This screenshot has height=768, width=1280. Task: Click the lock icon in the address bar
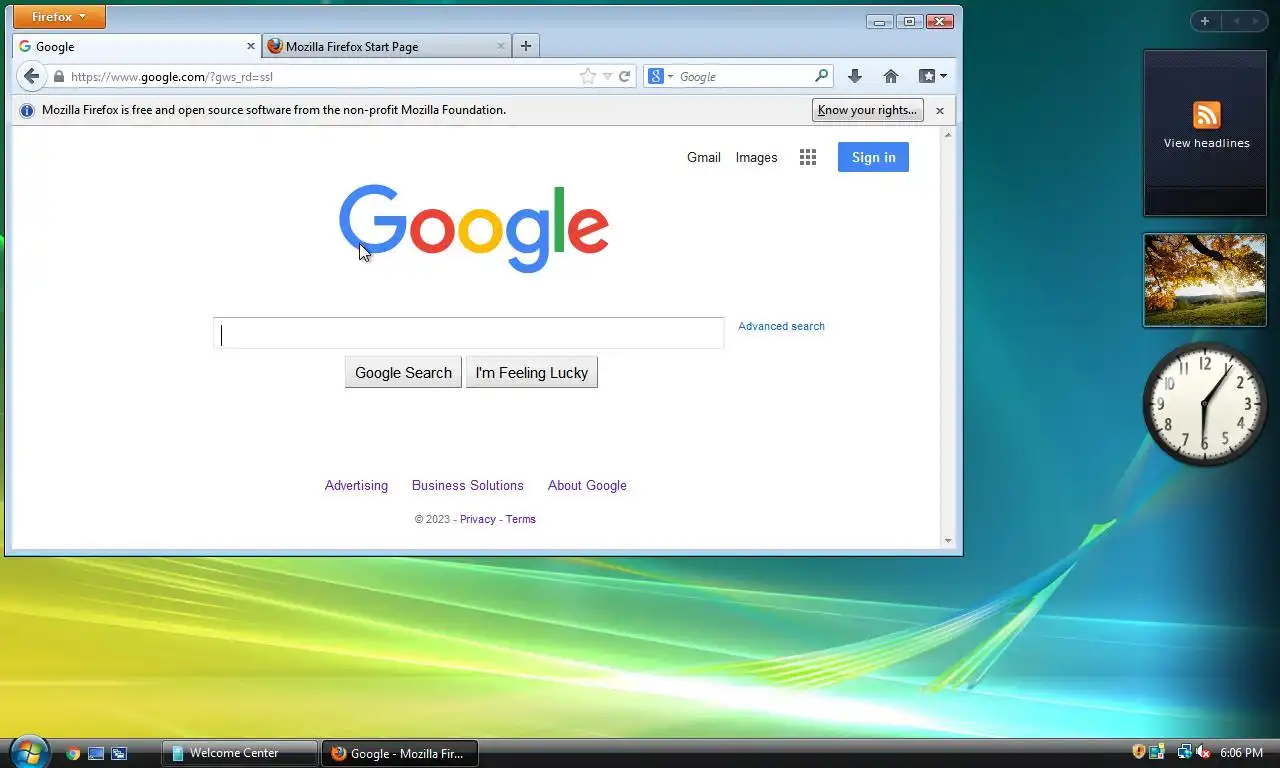coord(59,76)
